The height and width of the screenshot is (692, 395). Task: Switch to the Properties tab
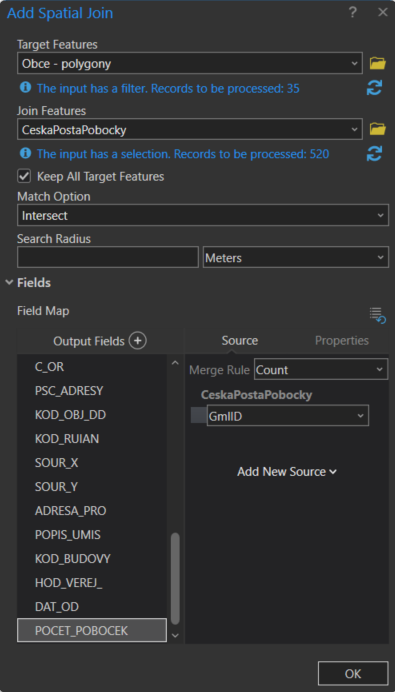tap(342, 341)
